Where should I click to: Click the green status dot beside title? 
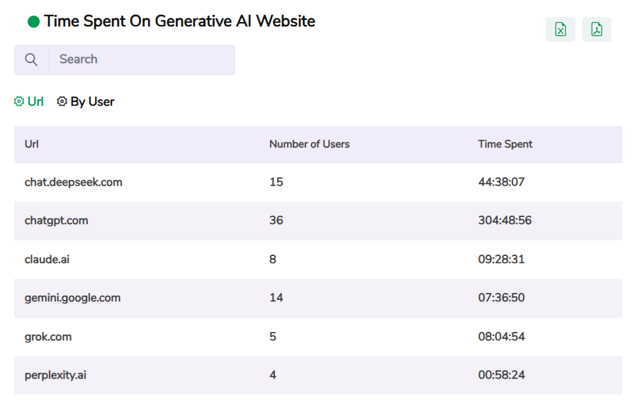pos(33,21)
